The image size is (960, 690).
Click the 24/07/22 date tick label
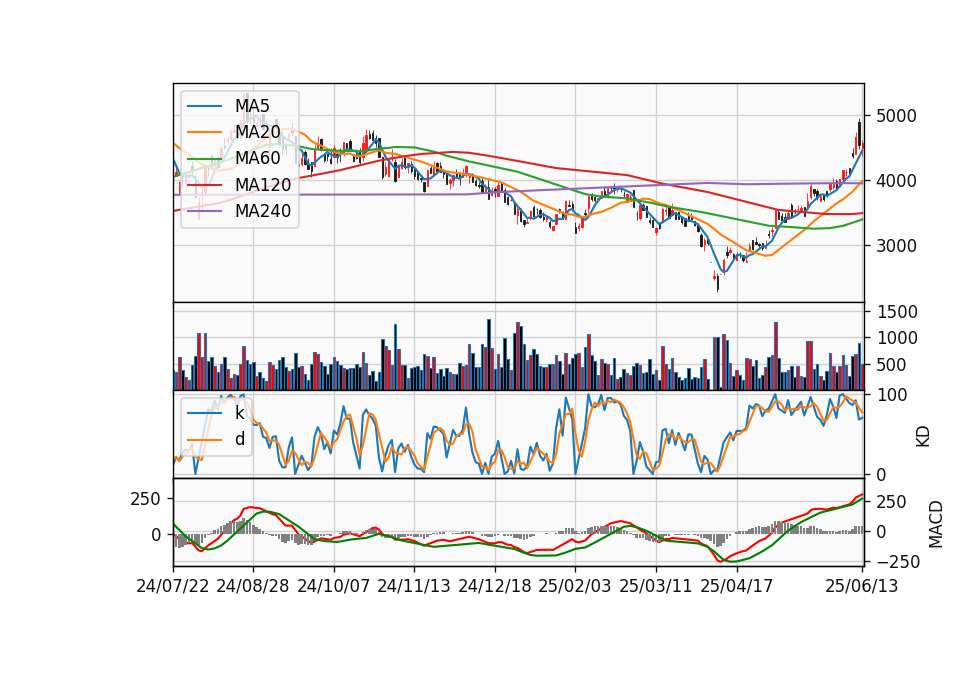pyautogui.click(x=173, y=586)
